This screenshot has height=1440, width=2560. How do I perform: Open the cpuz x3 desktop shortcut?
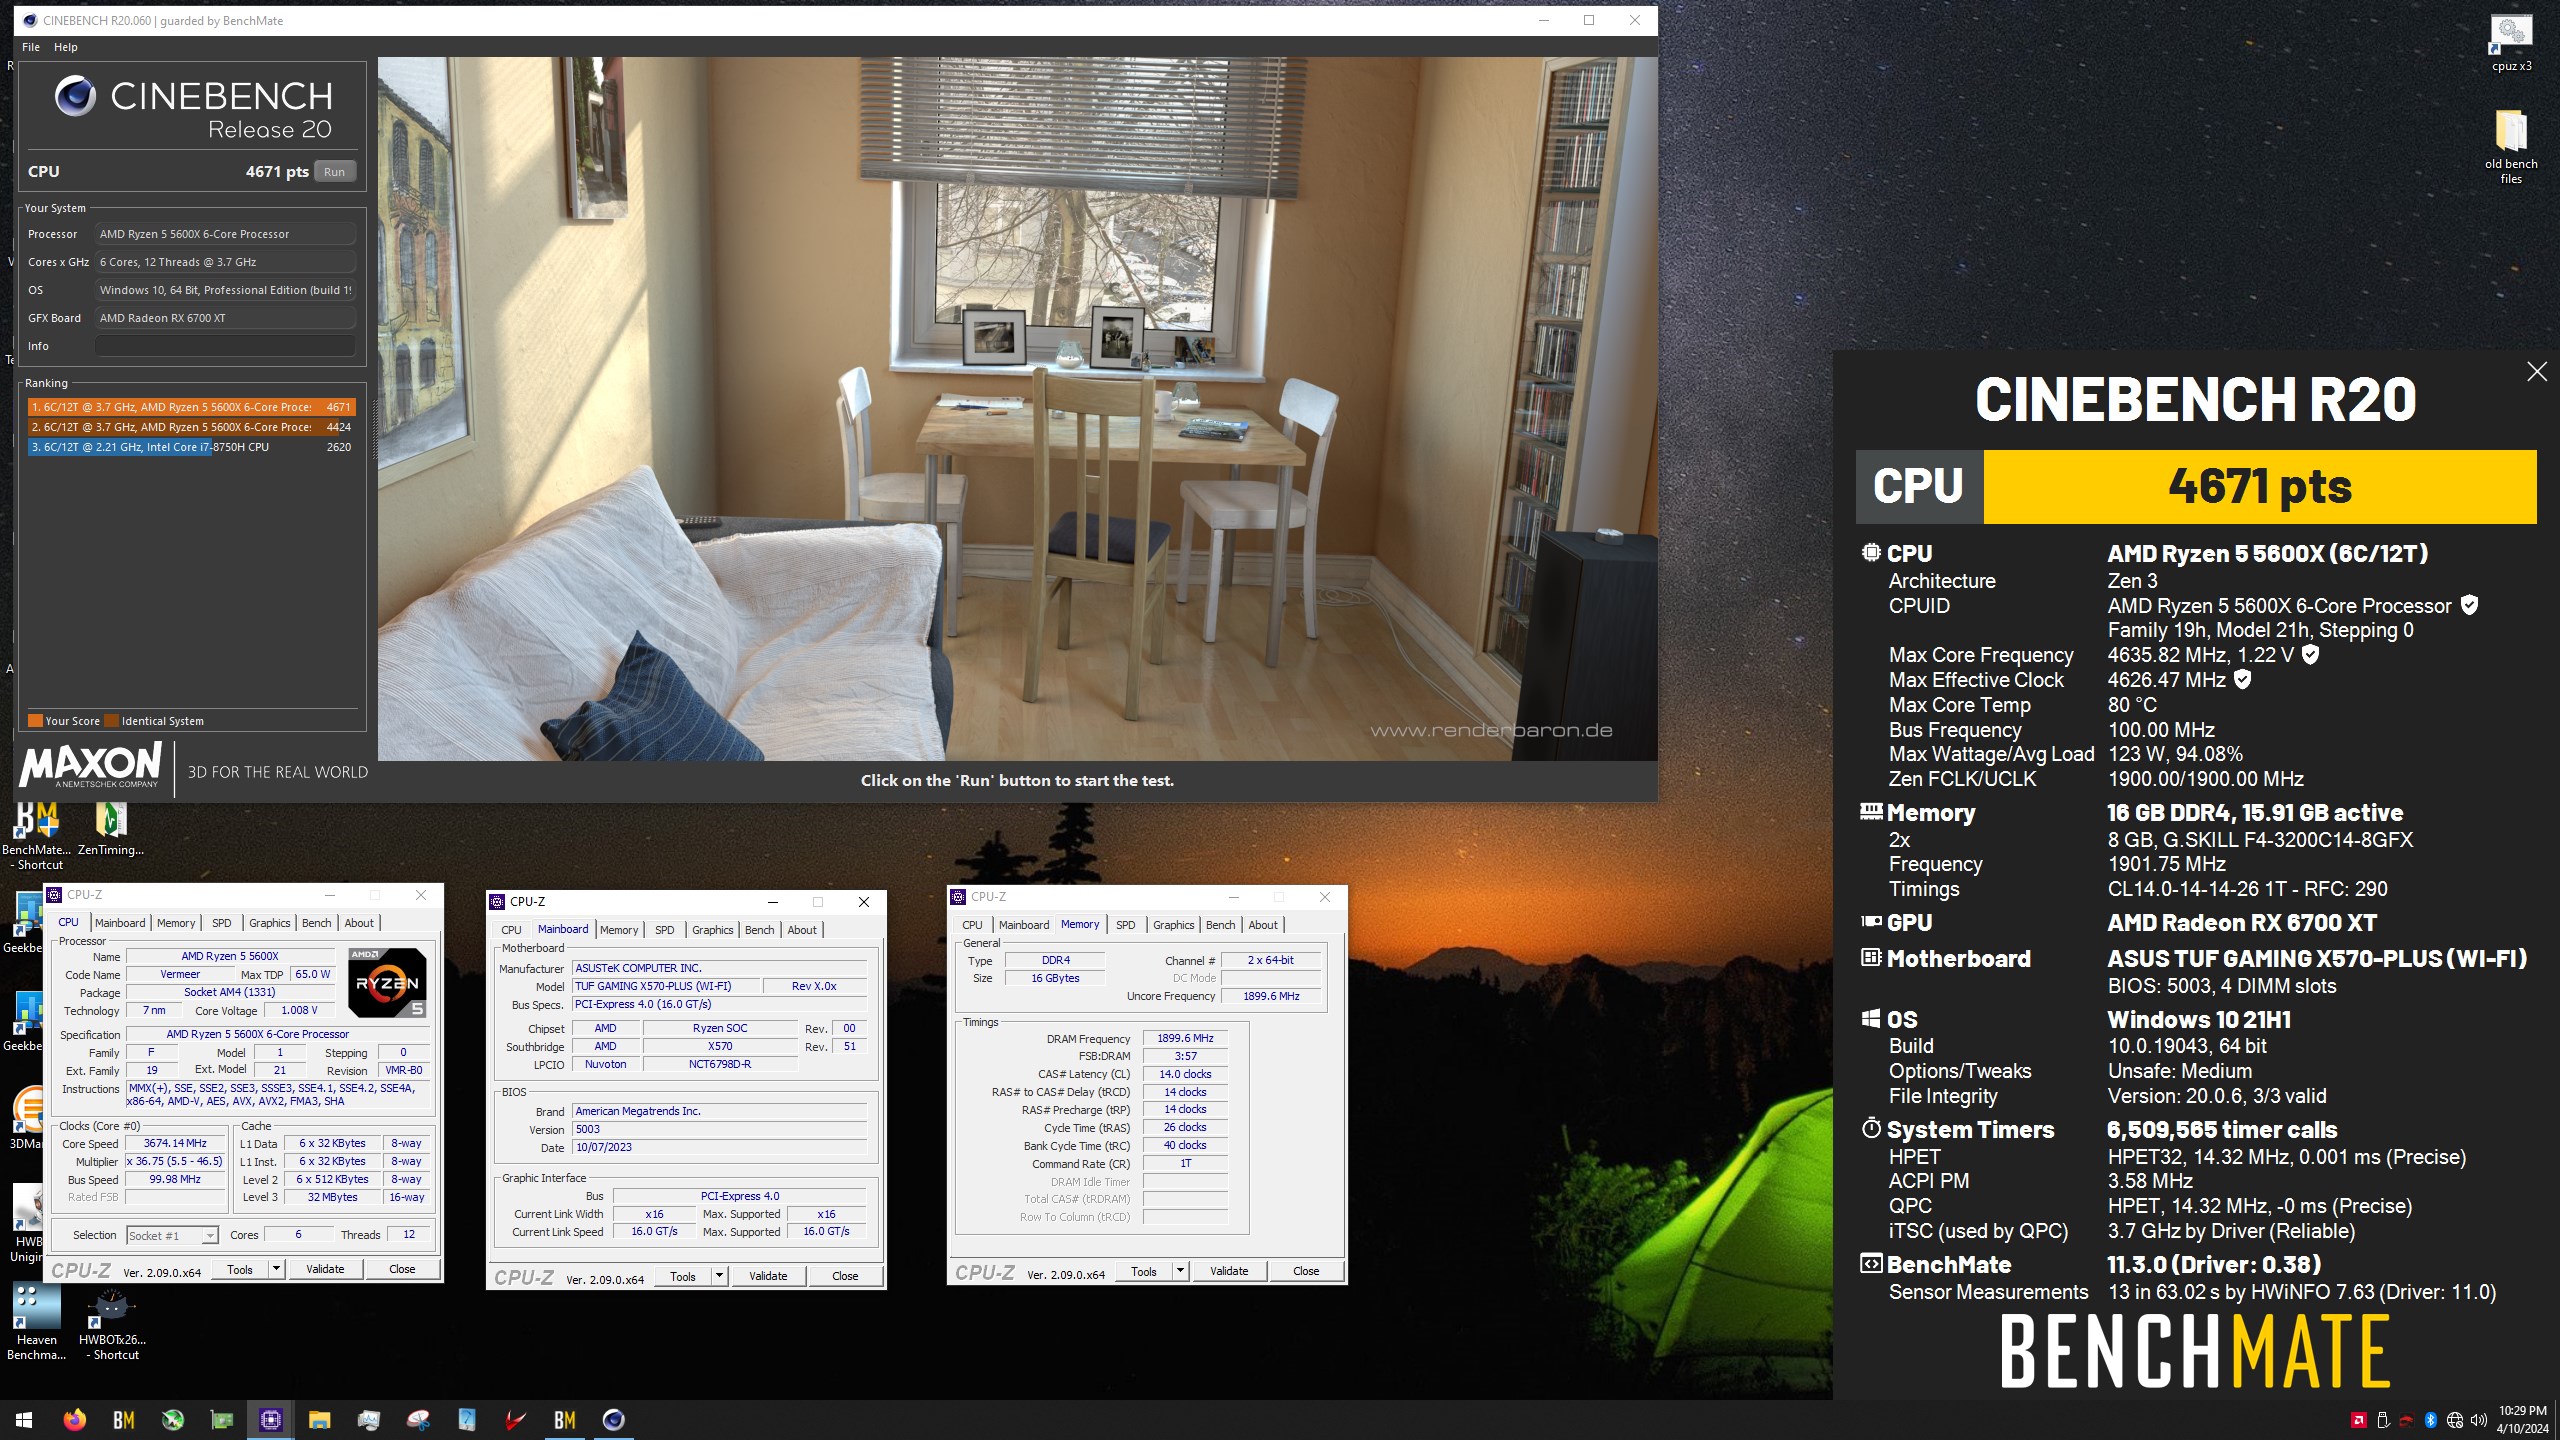(2511, 44)
